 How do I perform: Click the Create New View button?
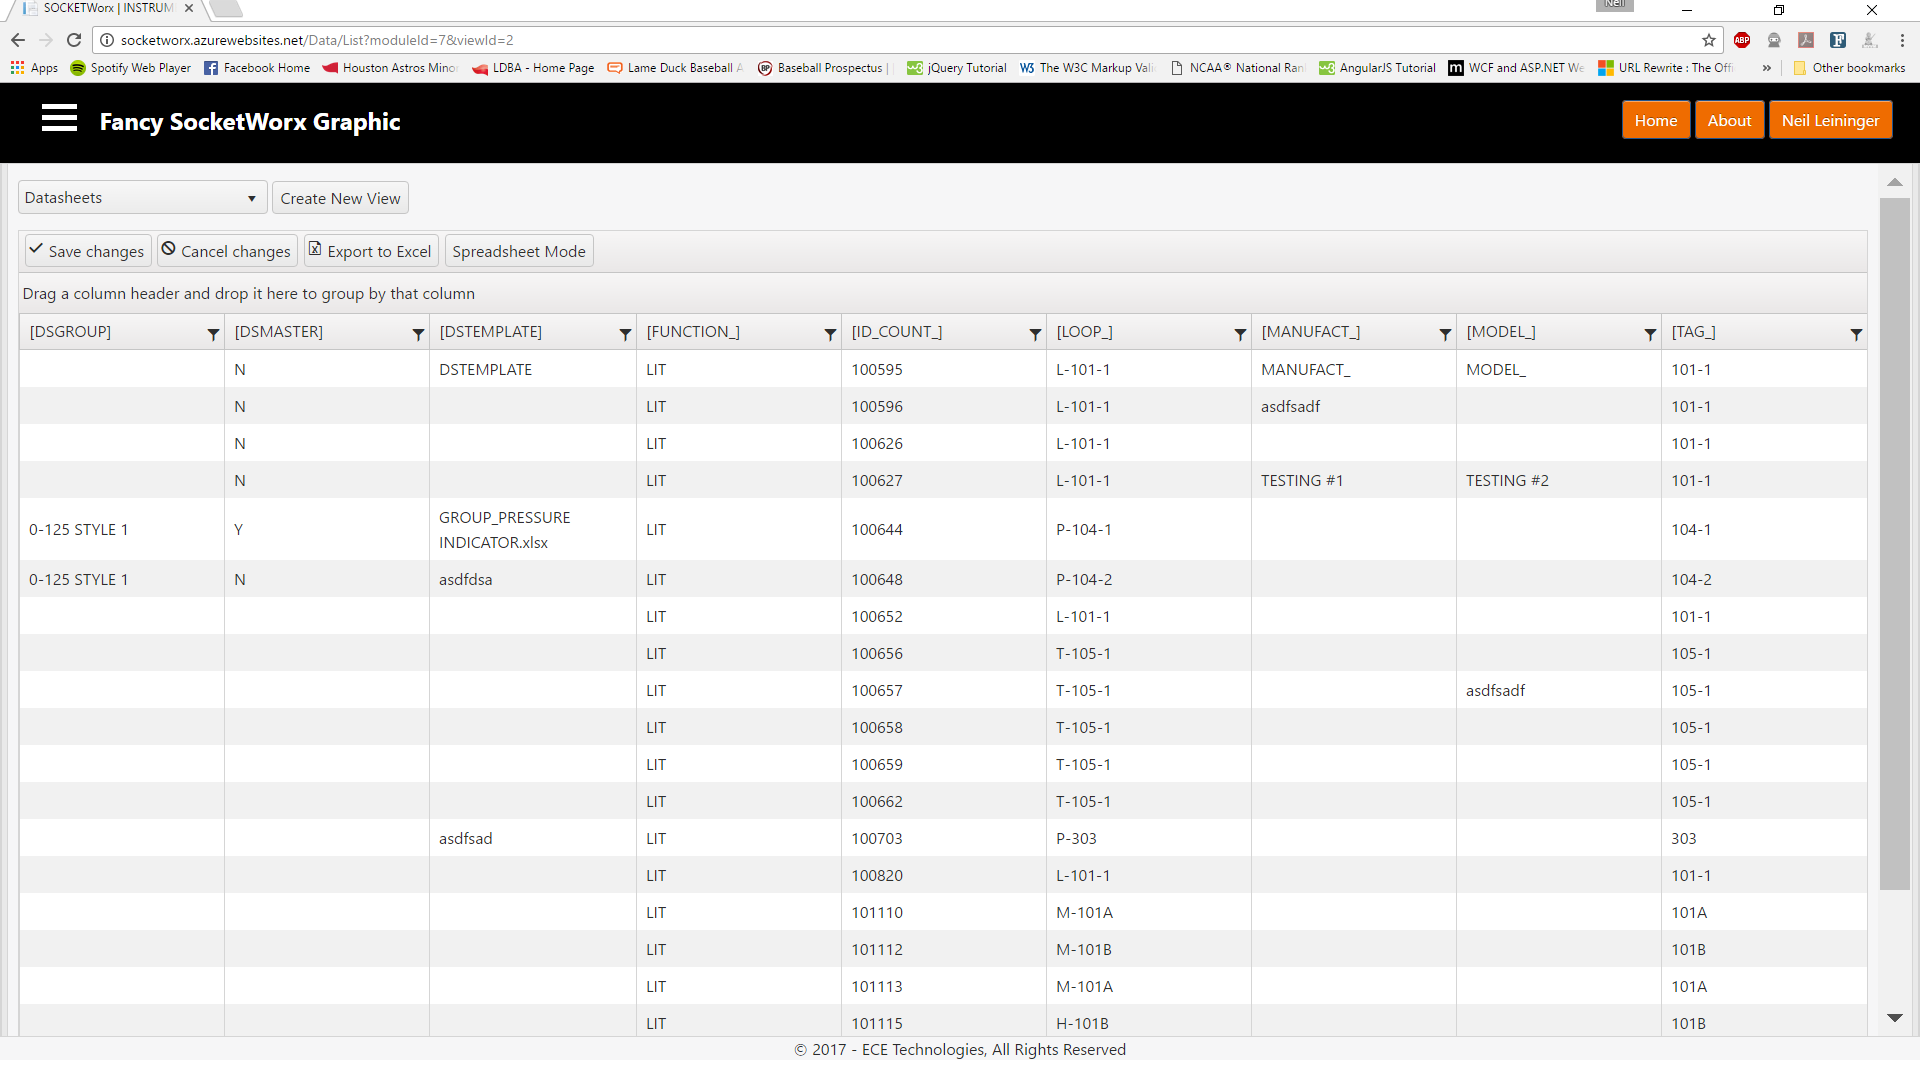pos(340,198)
